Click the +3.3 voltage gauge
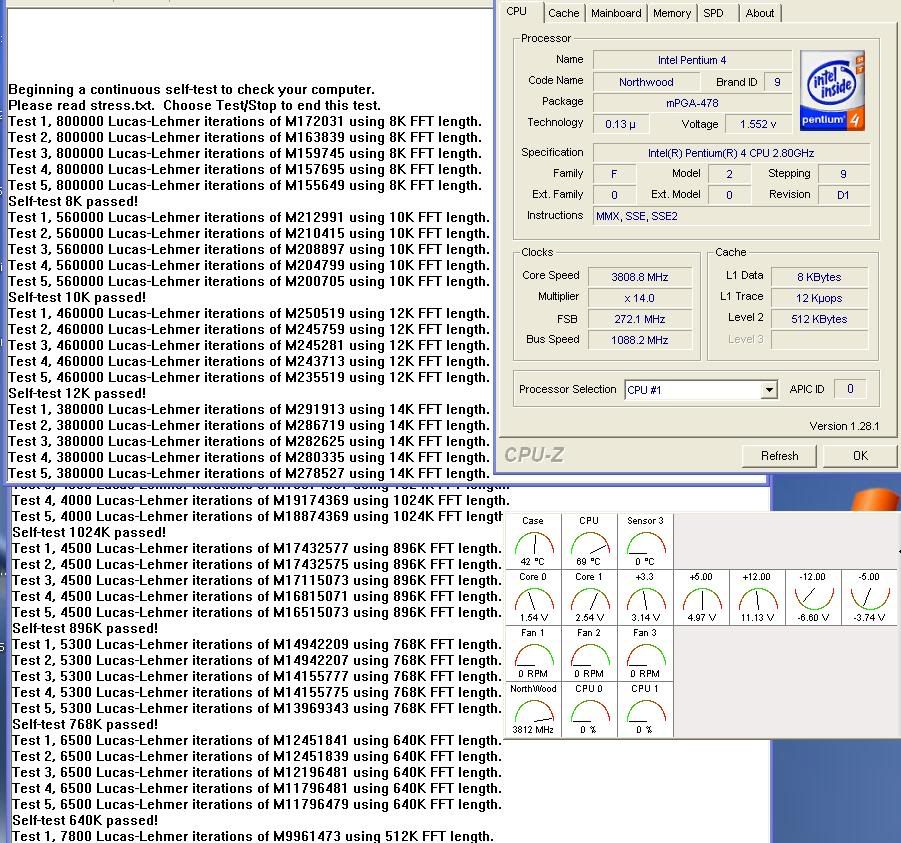The height and width of the screenshot is (843, 901). tap(645, 597)
